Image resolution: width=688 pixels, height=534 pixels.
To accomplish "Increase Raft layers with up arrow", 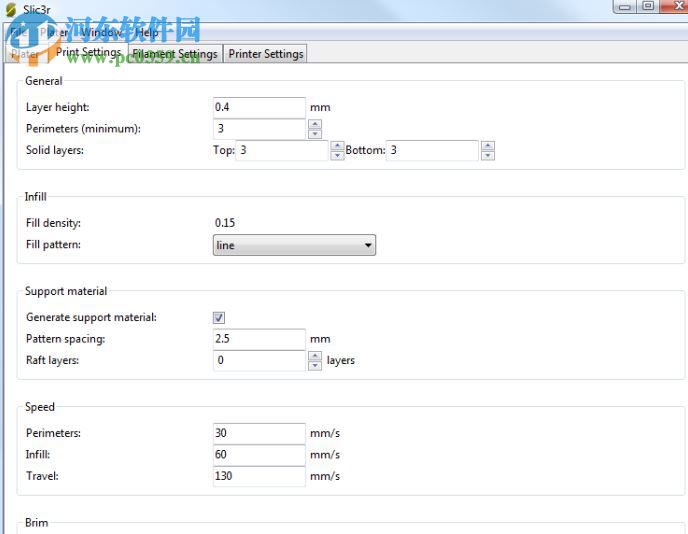I will tap(315, 356).
